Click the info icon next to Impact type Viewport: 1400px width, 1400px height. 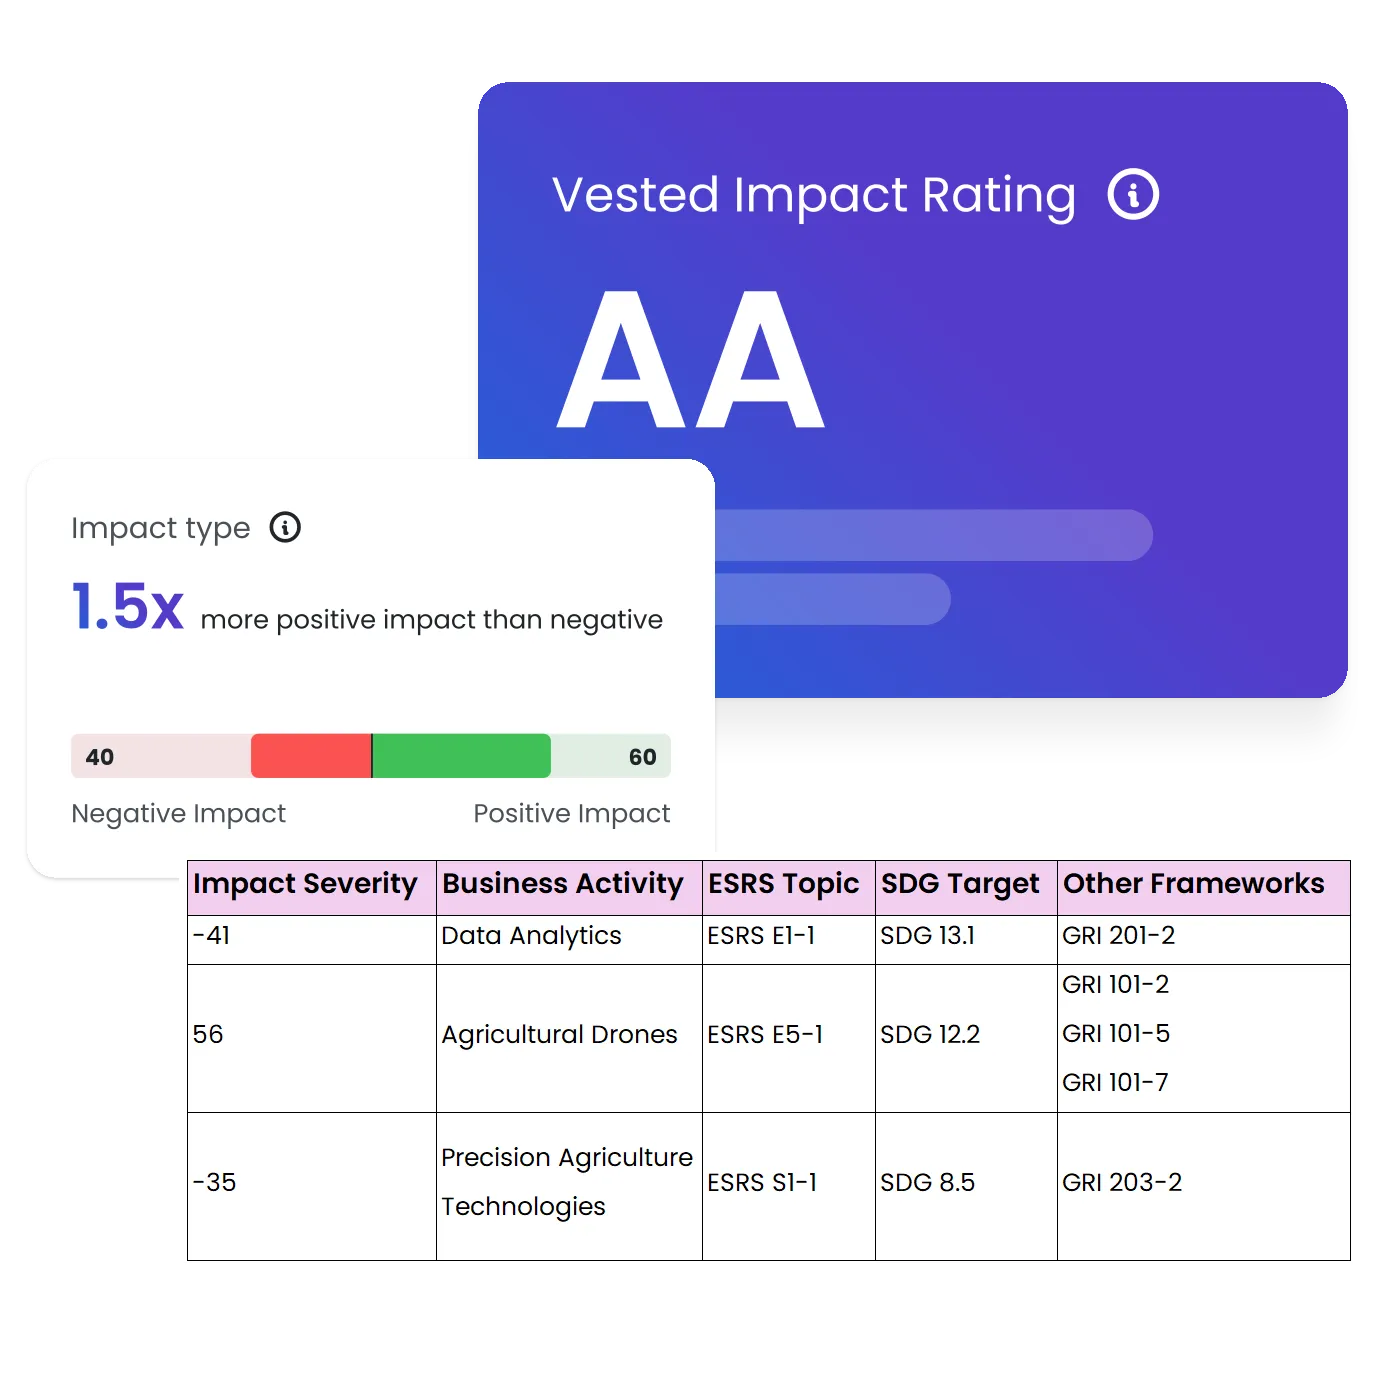pos(285,528)
